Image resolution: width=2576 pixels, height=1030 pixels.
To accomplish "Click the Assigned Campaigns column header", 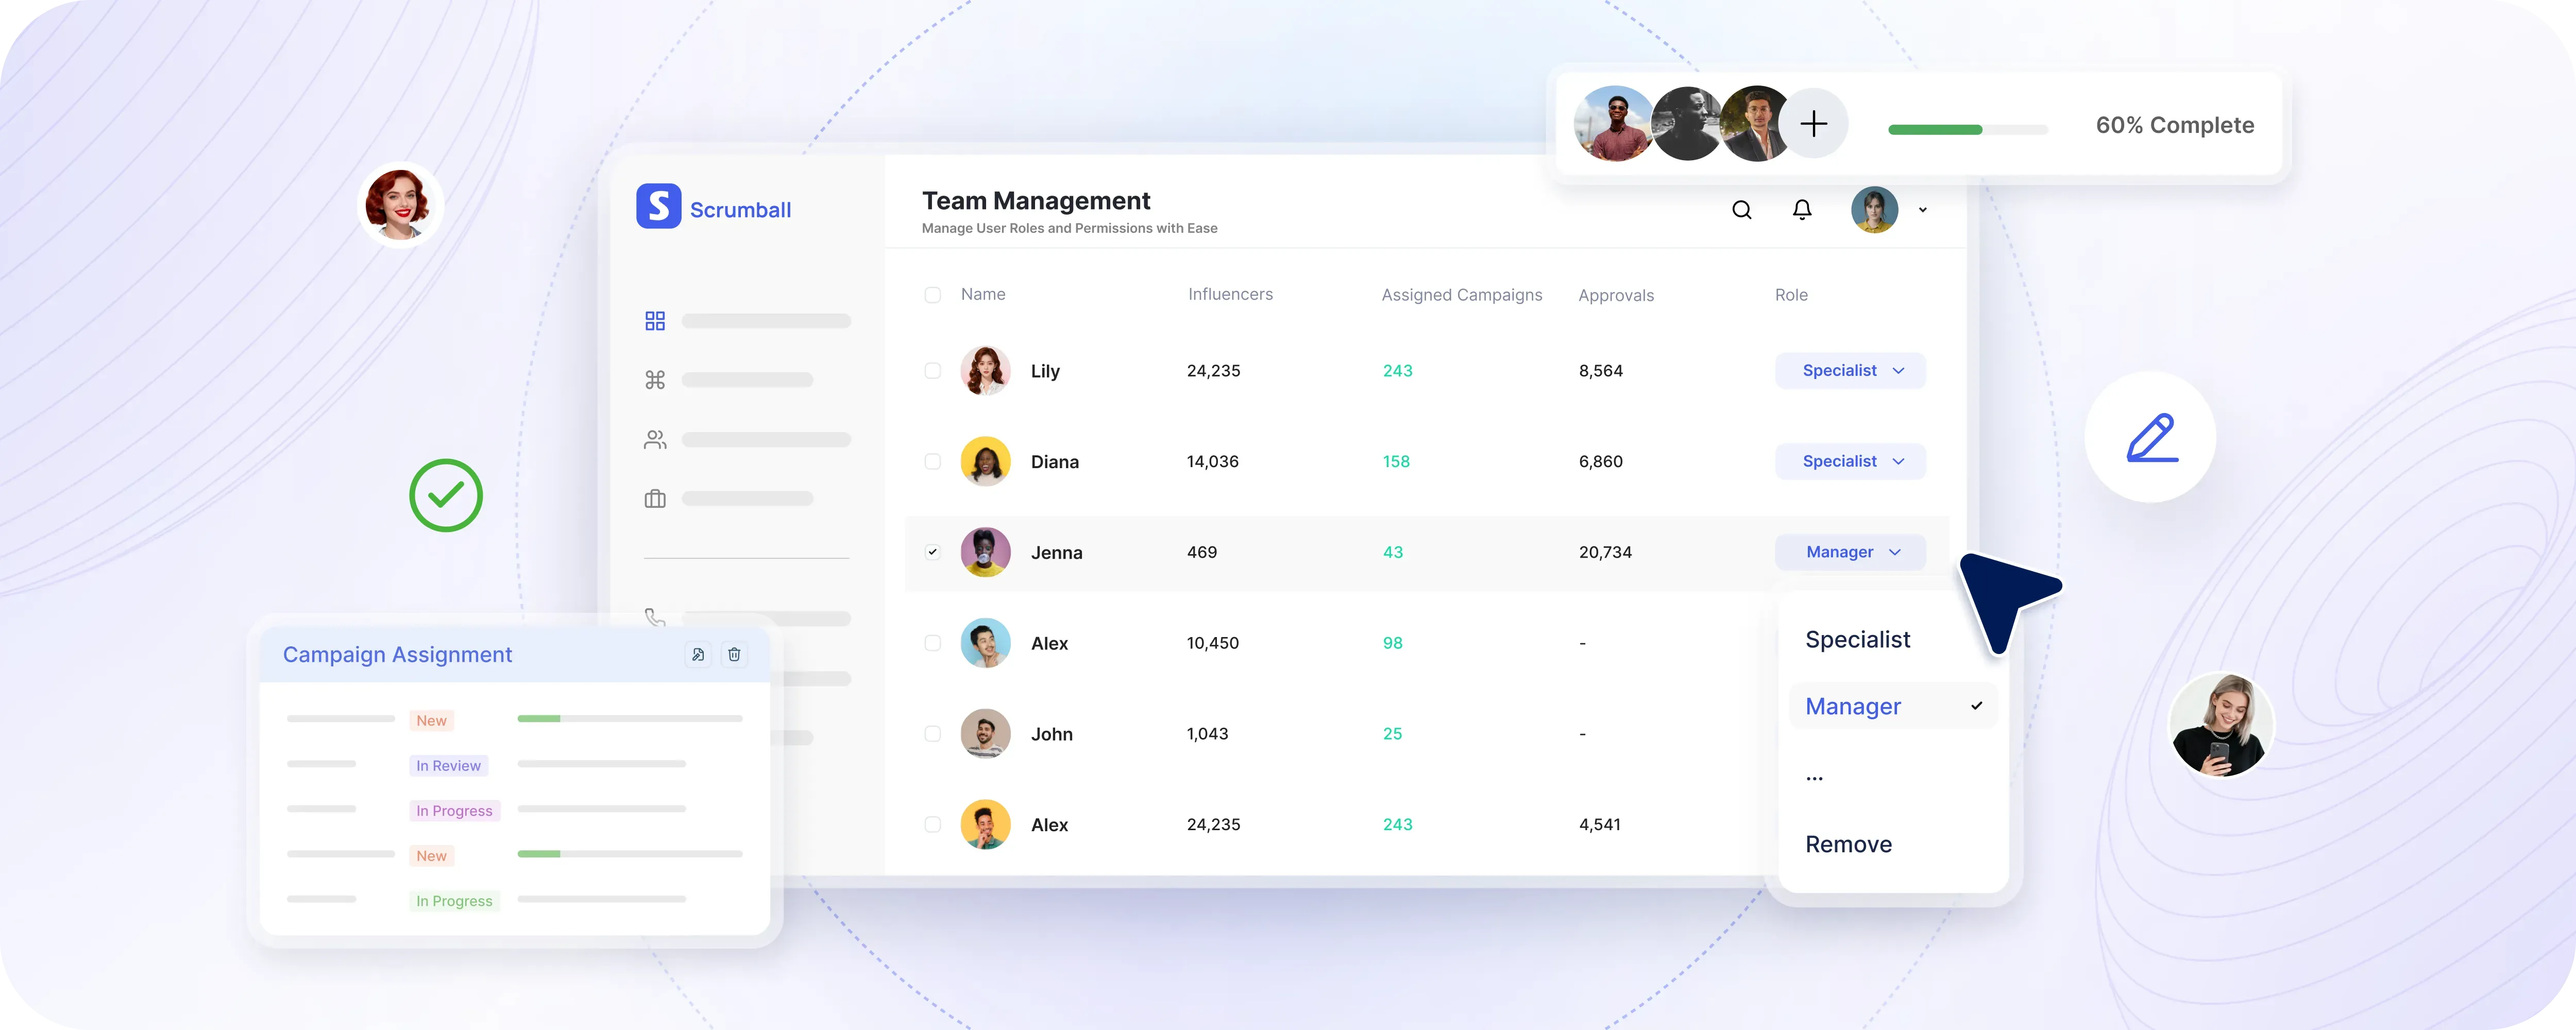I will (x=1461, y=295).
